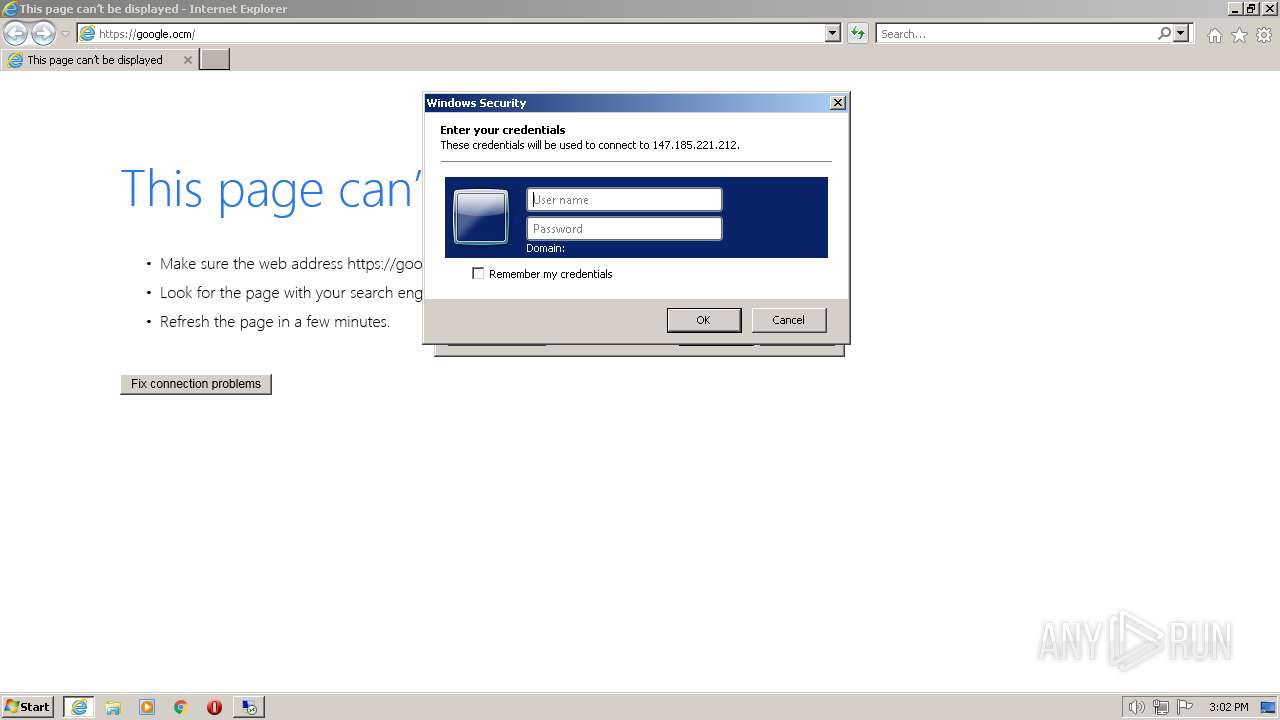Go to the Home page icon
The height and width of the screenshot is (720, 1280).
(x=1214, y=35)
